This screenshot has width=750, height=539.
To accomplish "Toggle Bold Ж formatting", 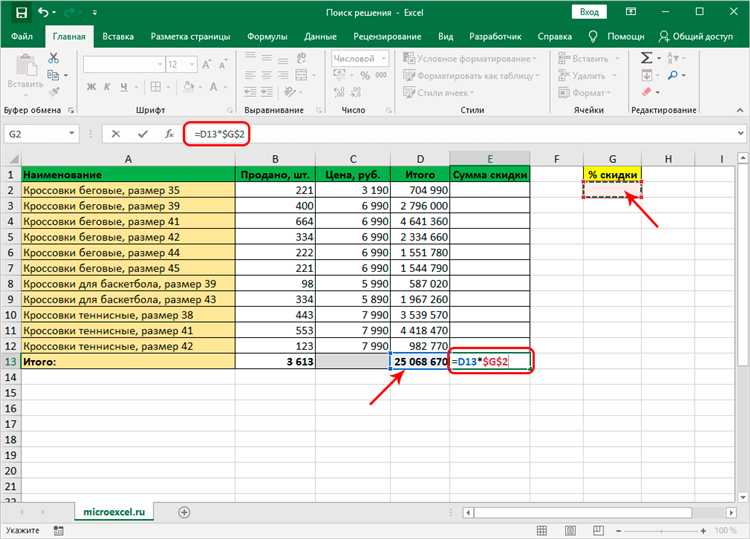I will (91, 87).
